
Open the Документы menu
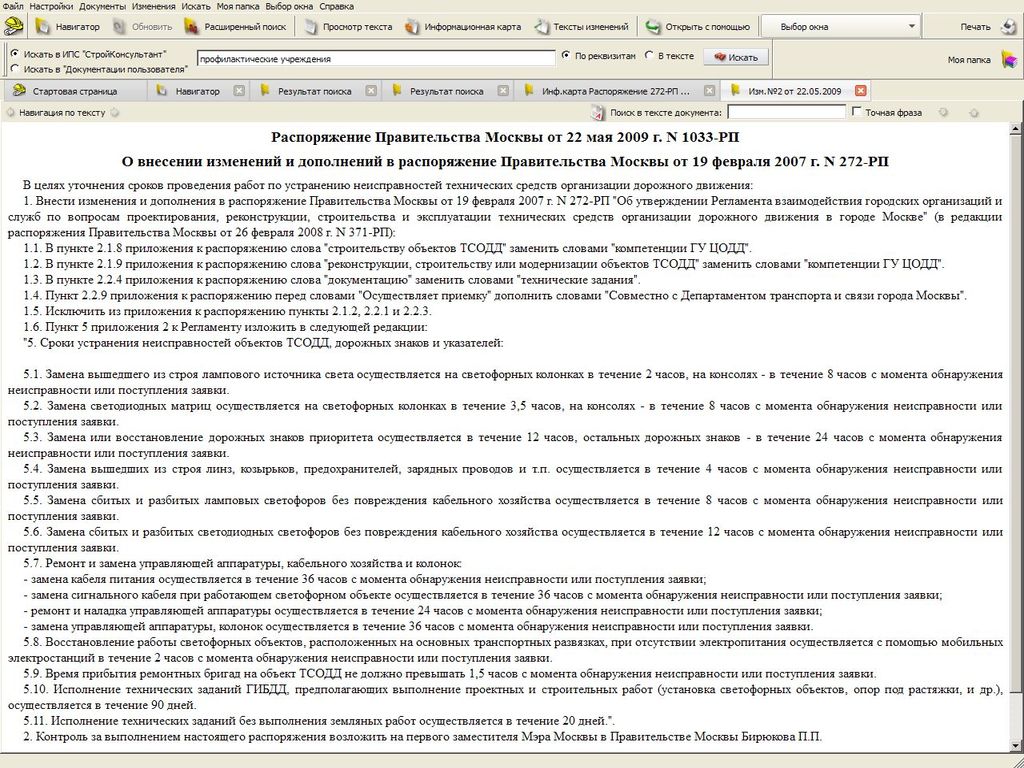(x=103, y=6)
